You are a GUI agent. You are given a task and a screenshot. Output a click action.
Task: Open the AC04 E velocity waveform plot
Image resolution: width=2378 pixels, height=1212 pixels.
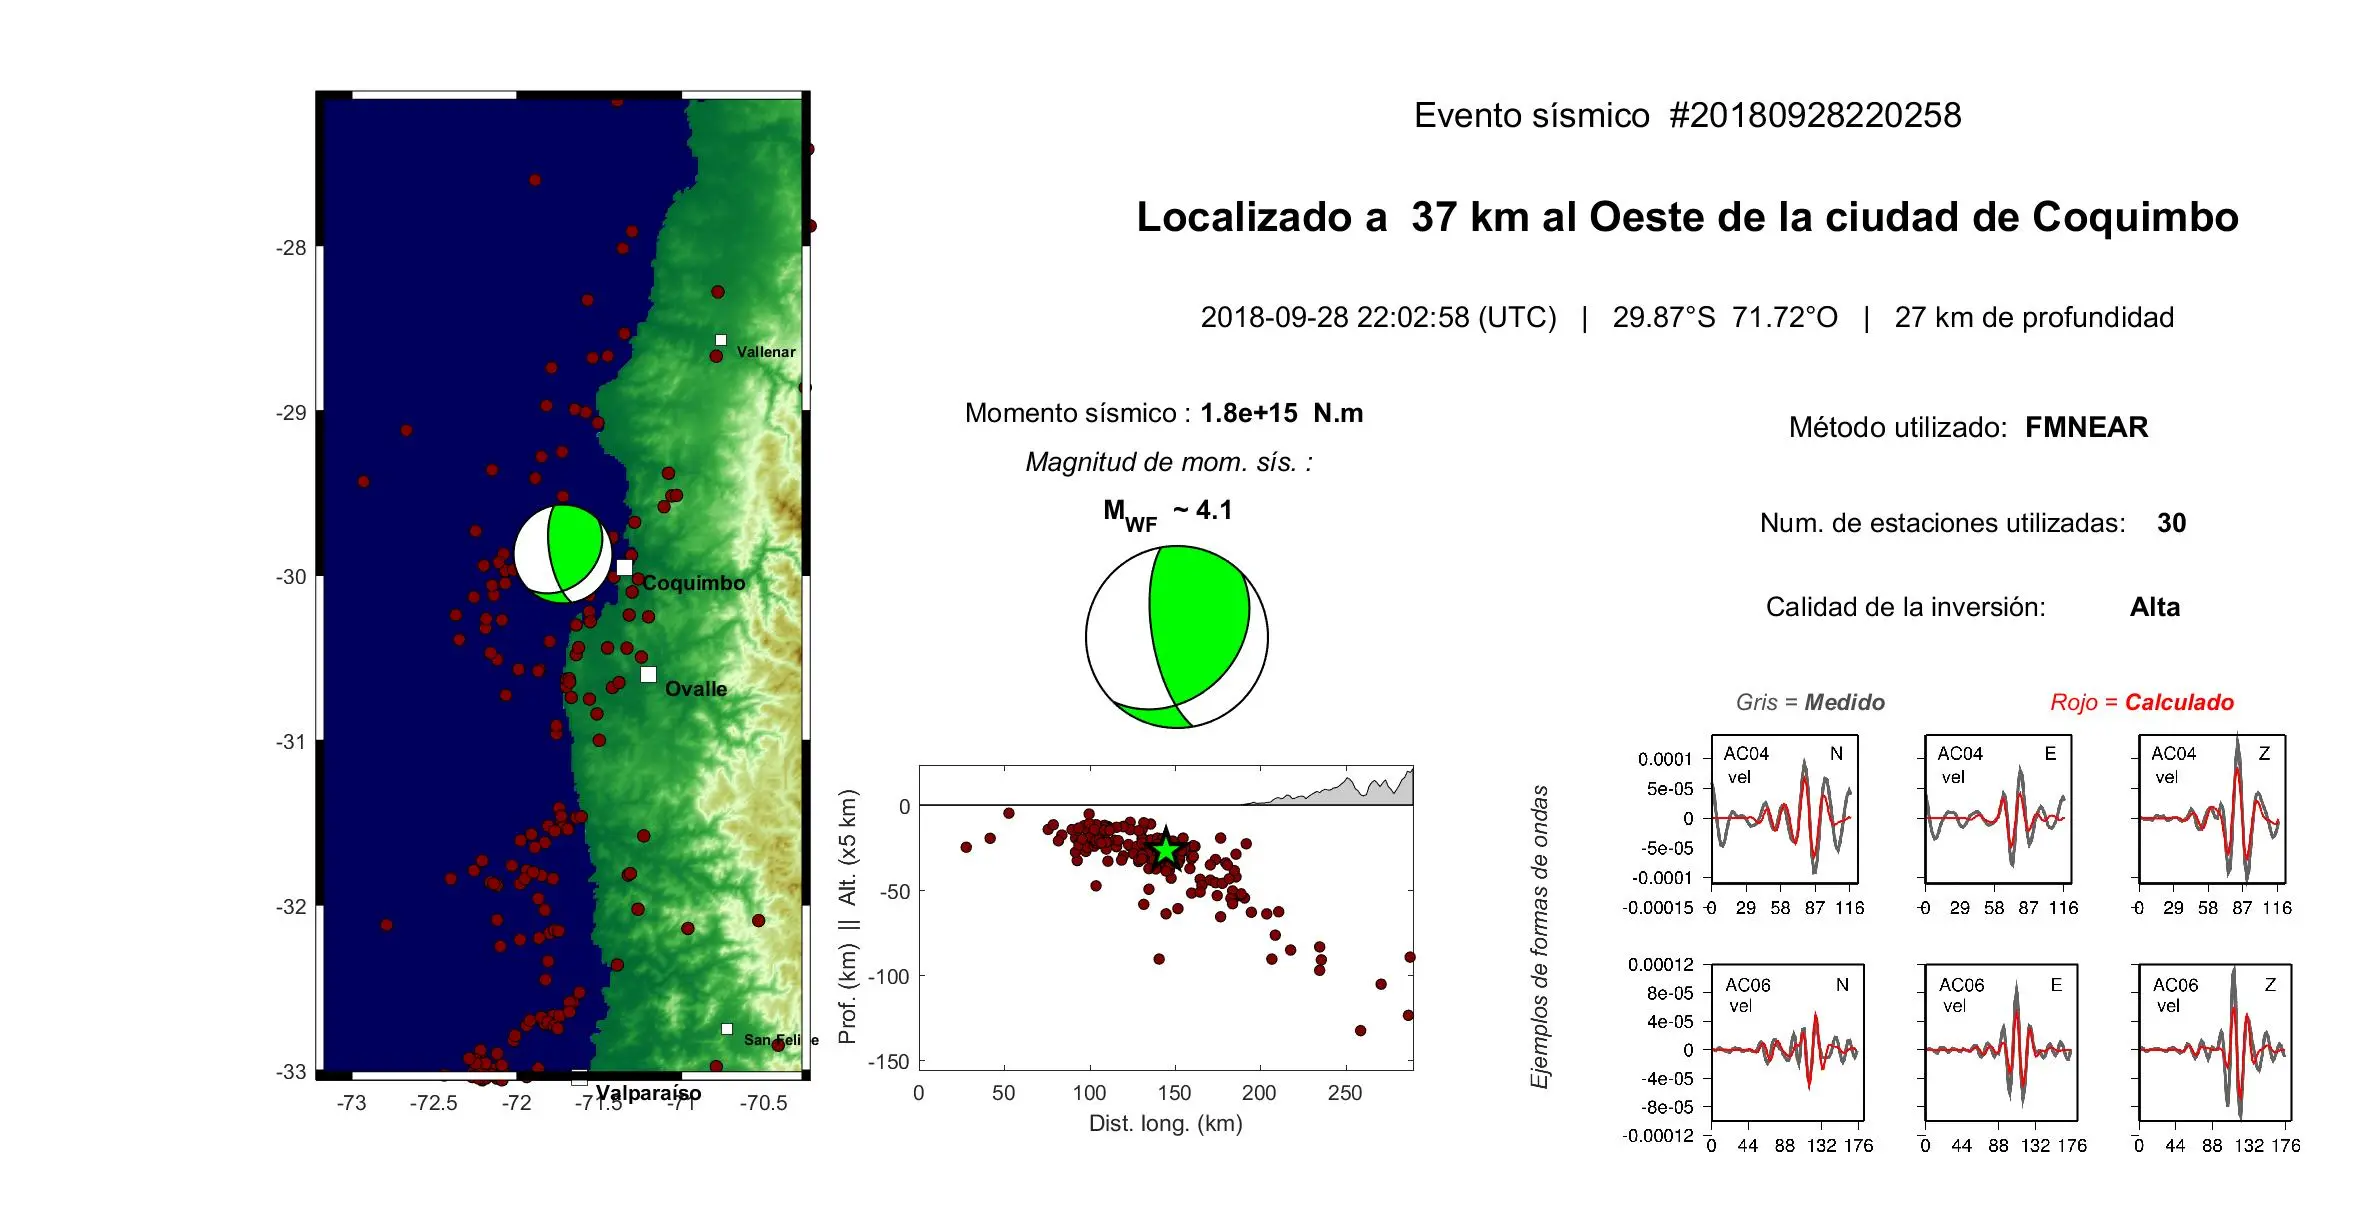(x=1998, y=809)
